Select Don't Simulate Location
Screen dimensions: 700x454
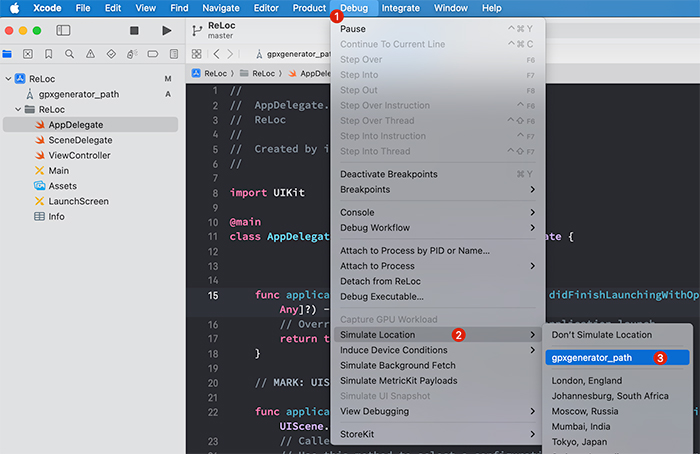[617, 335]
